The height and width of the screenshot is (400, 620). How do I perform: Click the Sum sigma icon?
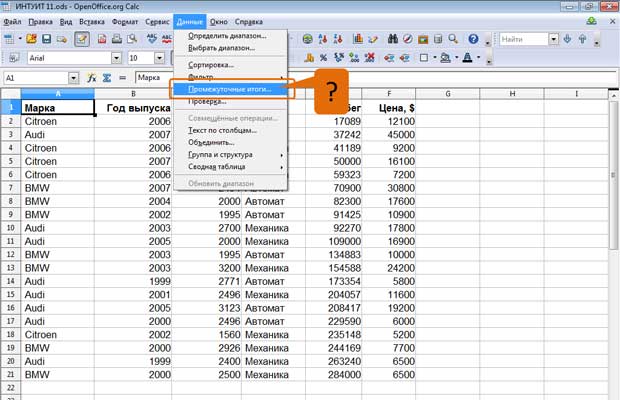tap(107, 78)
